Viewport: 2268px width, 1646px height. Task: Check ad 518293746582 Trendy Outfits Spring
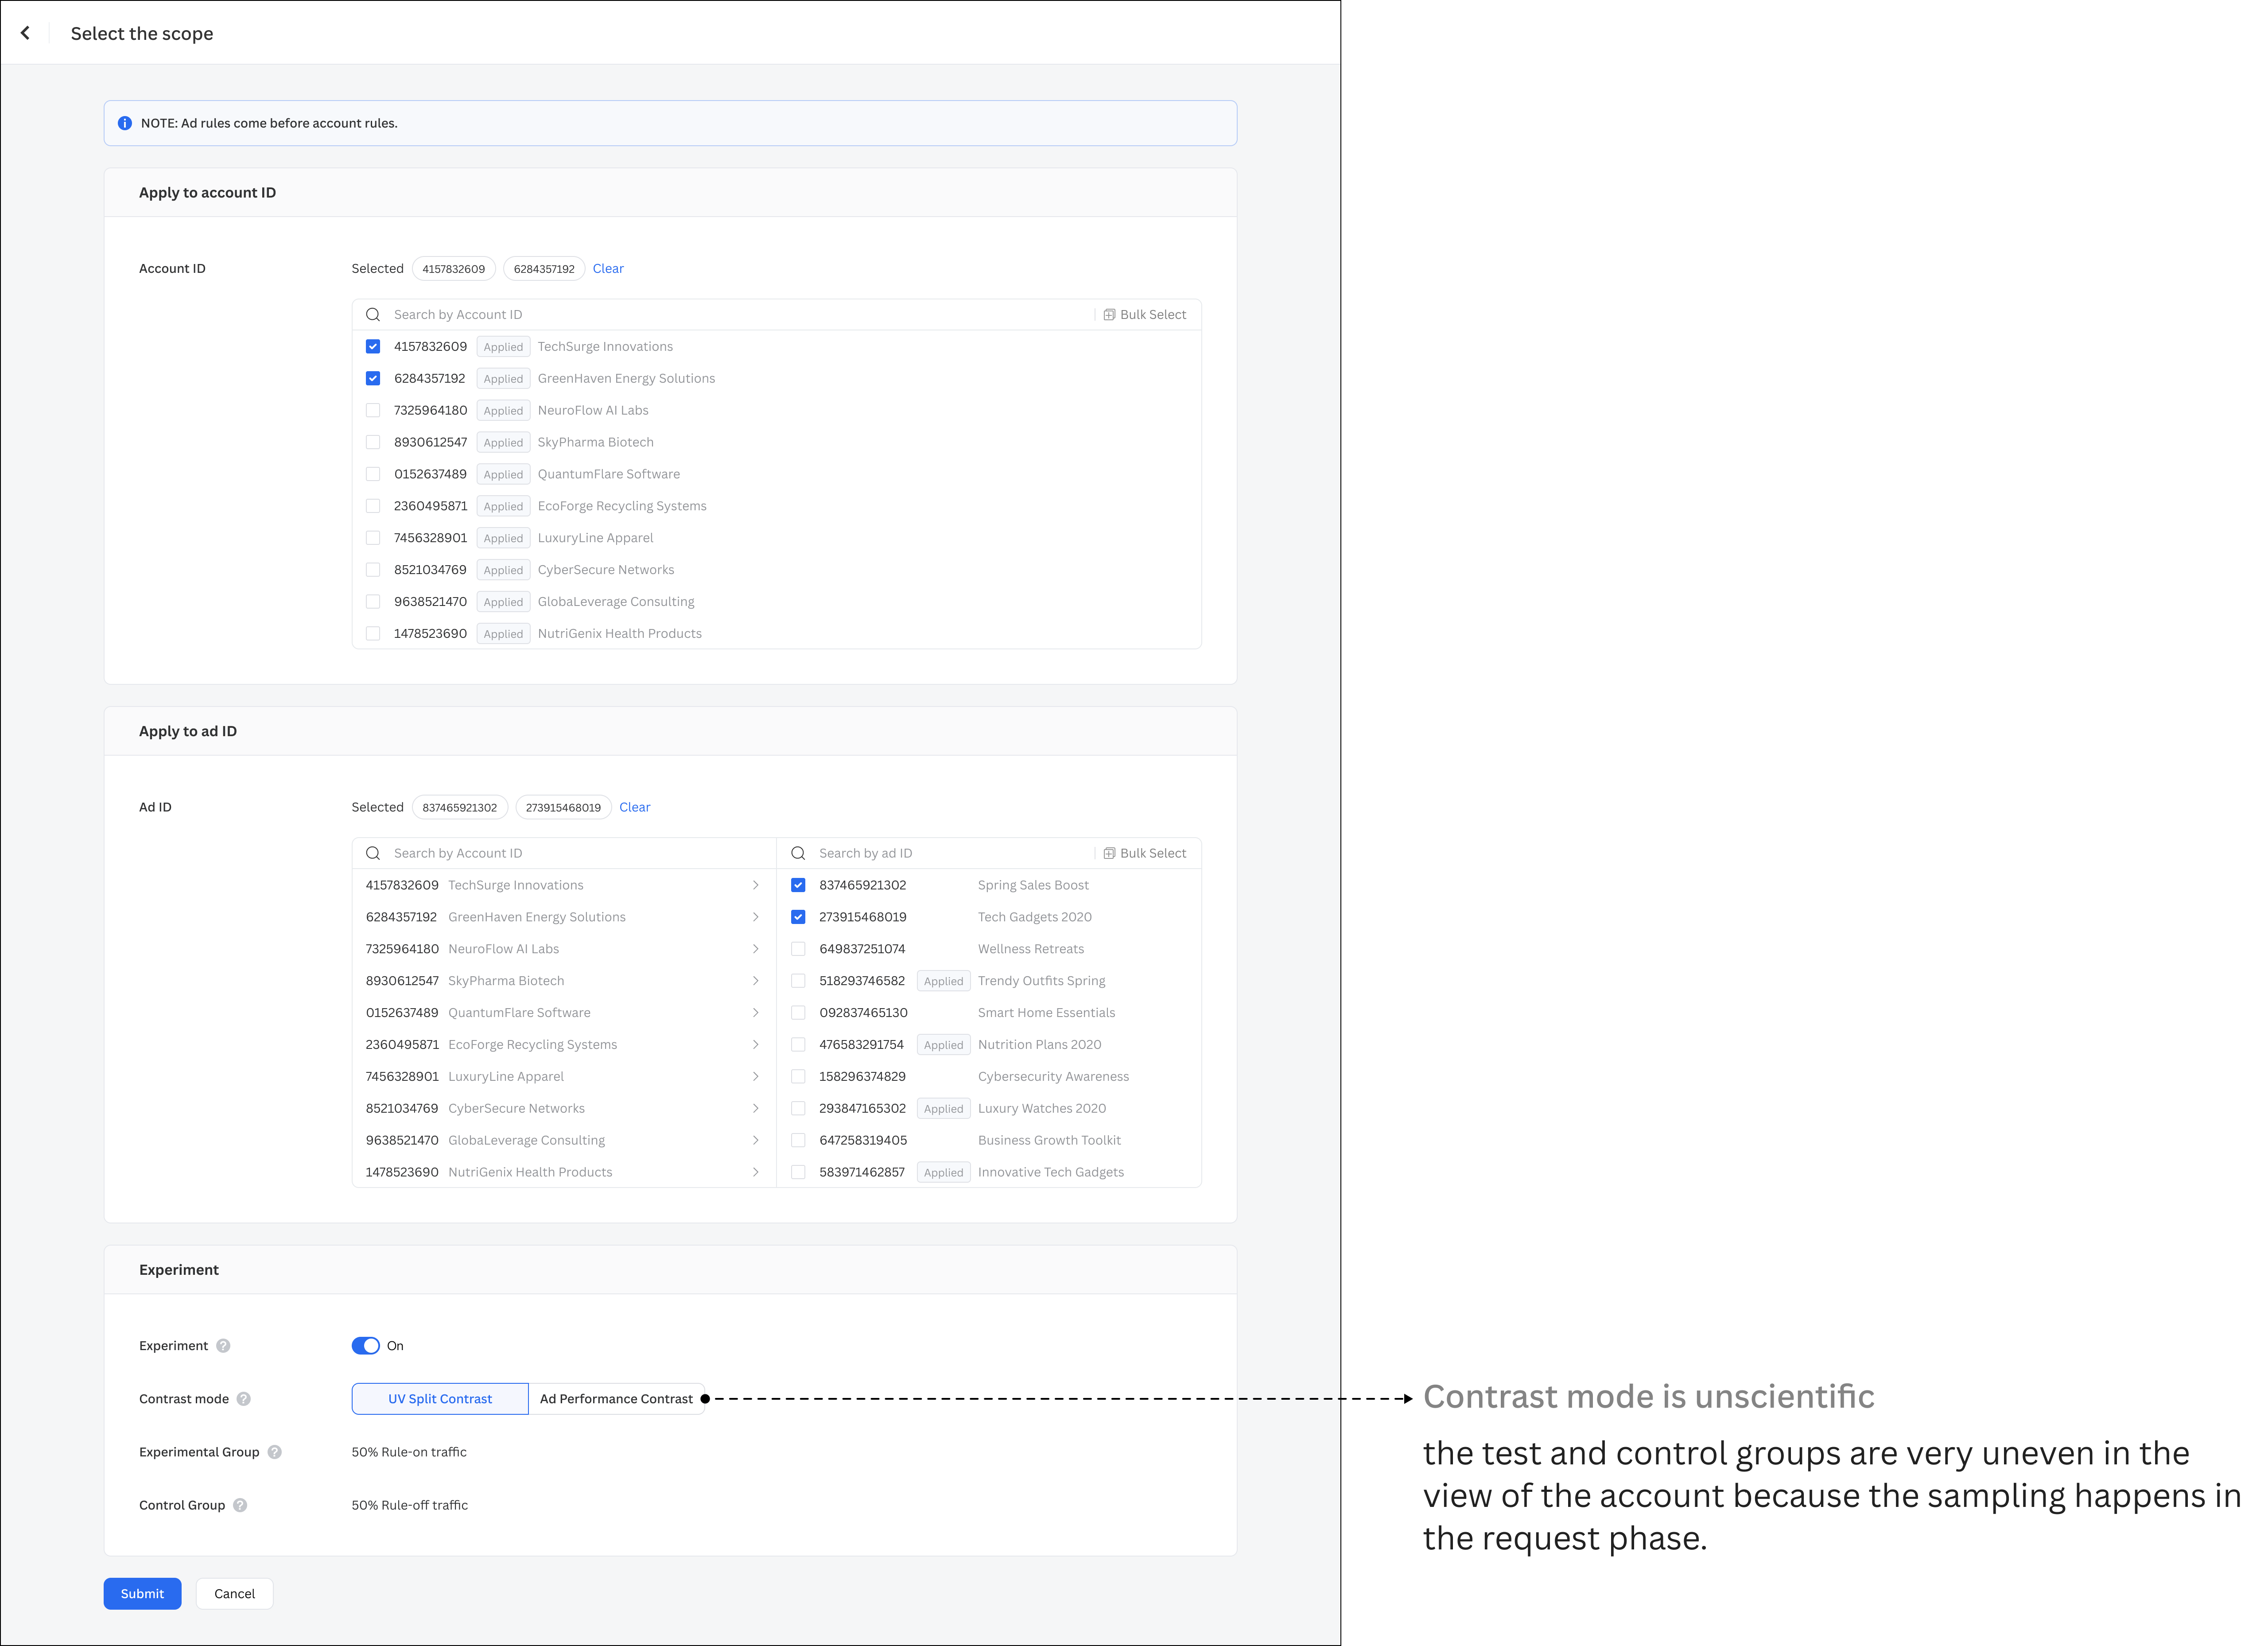[798, 981]
